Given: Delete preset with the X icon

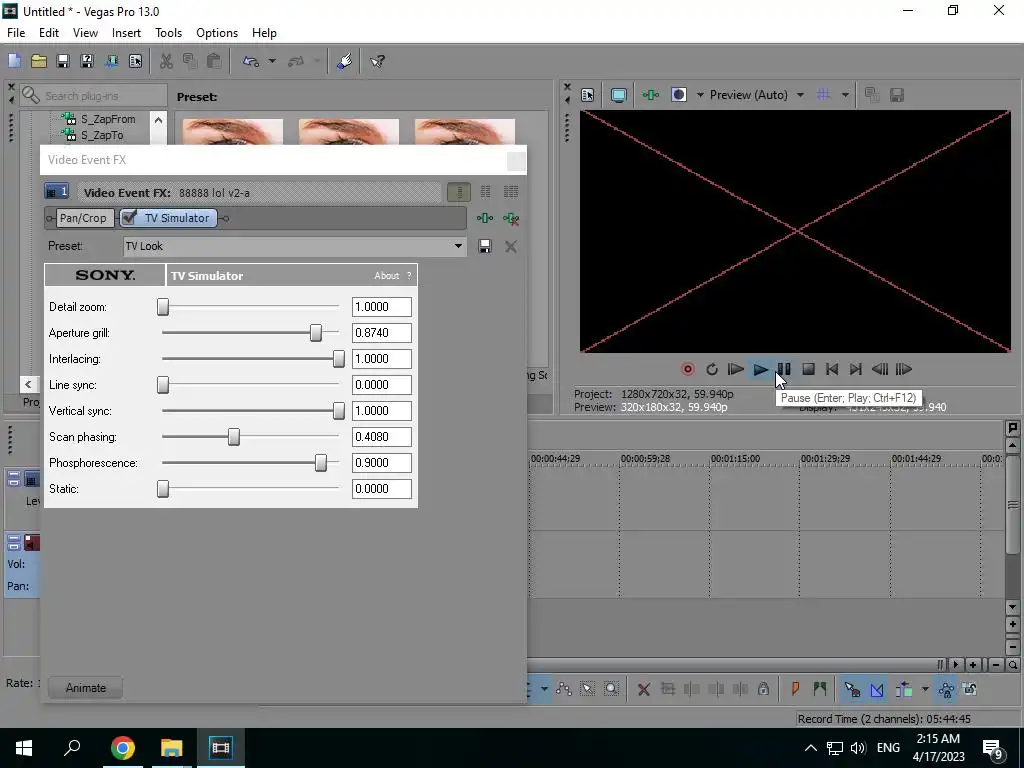Looking at the screenshot, I should pyautogui.click(x=511, y=246).
